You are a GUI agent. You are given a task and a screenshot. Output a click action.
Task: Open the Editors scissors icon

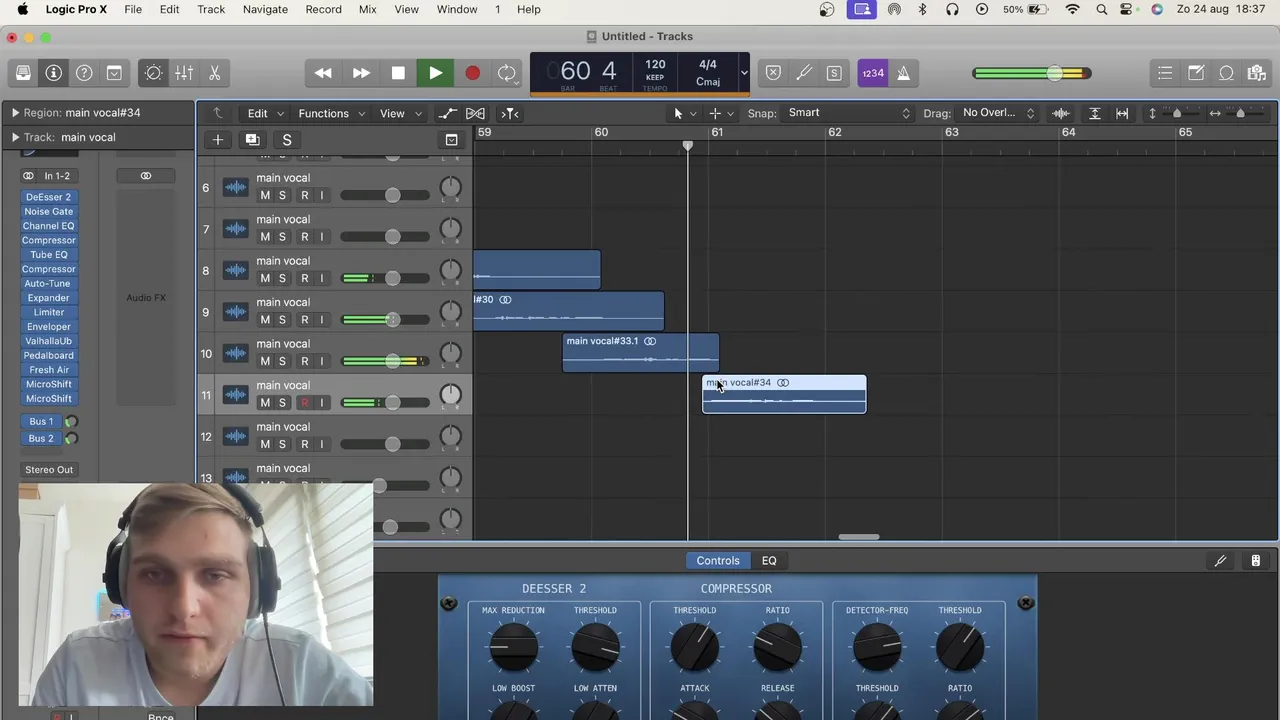click(214, 73)
